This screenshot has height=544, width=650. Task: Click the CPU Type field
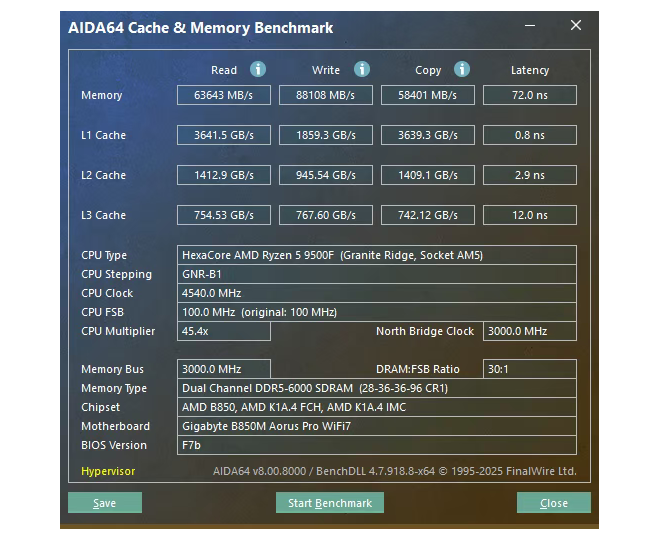click(376, 255)
